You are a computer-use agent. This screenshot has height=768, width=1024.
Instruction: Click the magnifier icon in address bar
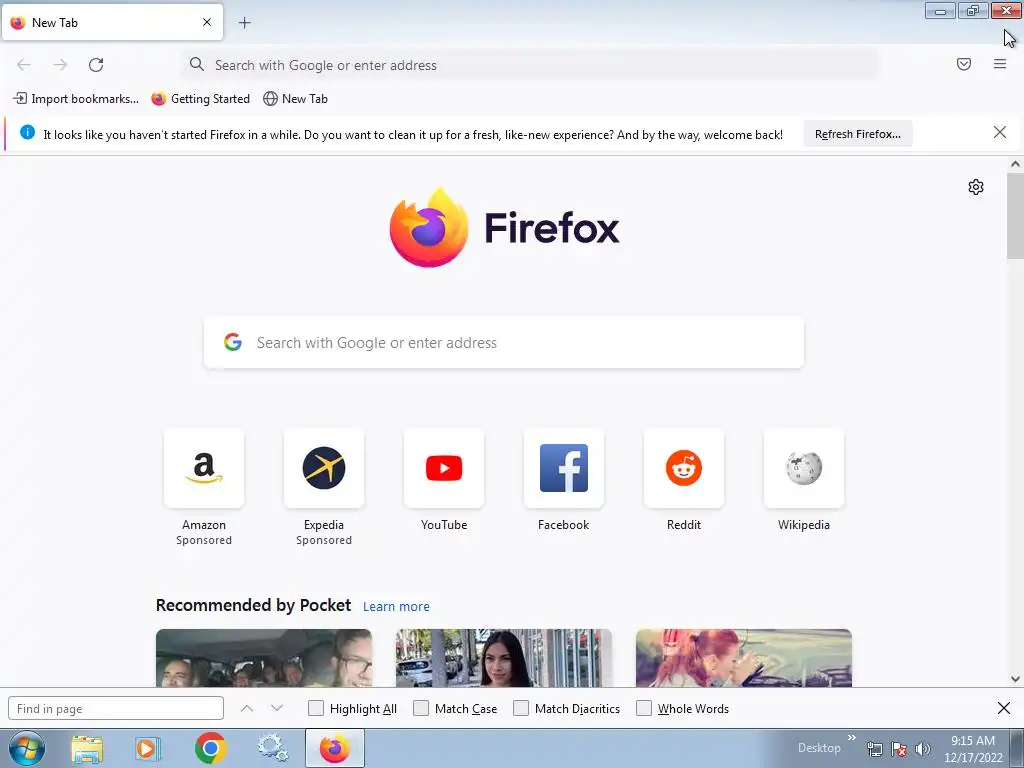(197, 64)
